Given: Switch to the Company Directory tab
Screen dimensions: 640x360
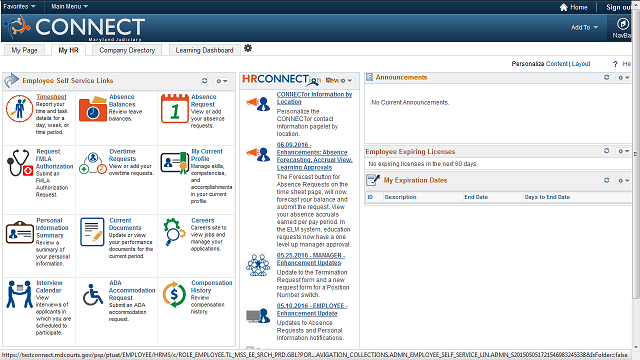Looking at the screenshot, I should (127, 50).
